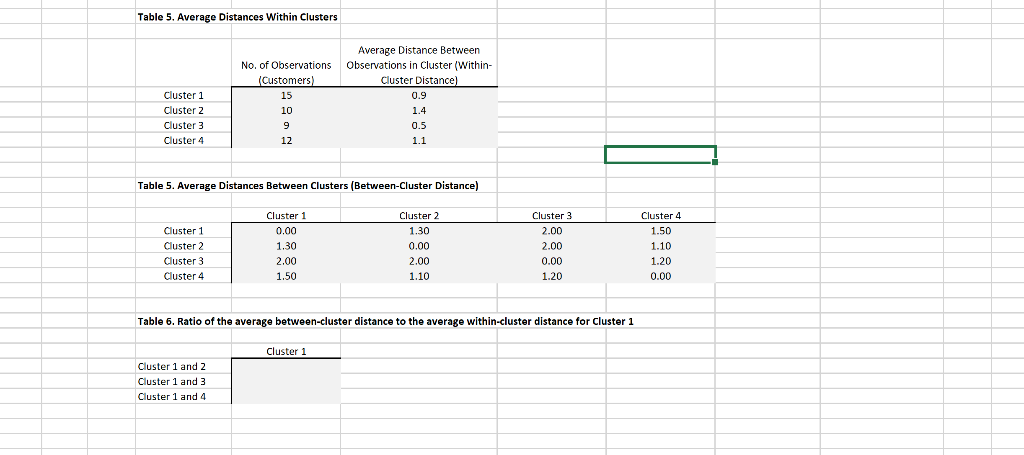
Task: Select the 0.00 cell for Cluster 2 versus Cluster 2
Action: point(419,246)
